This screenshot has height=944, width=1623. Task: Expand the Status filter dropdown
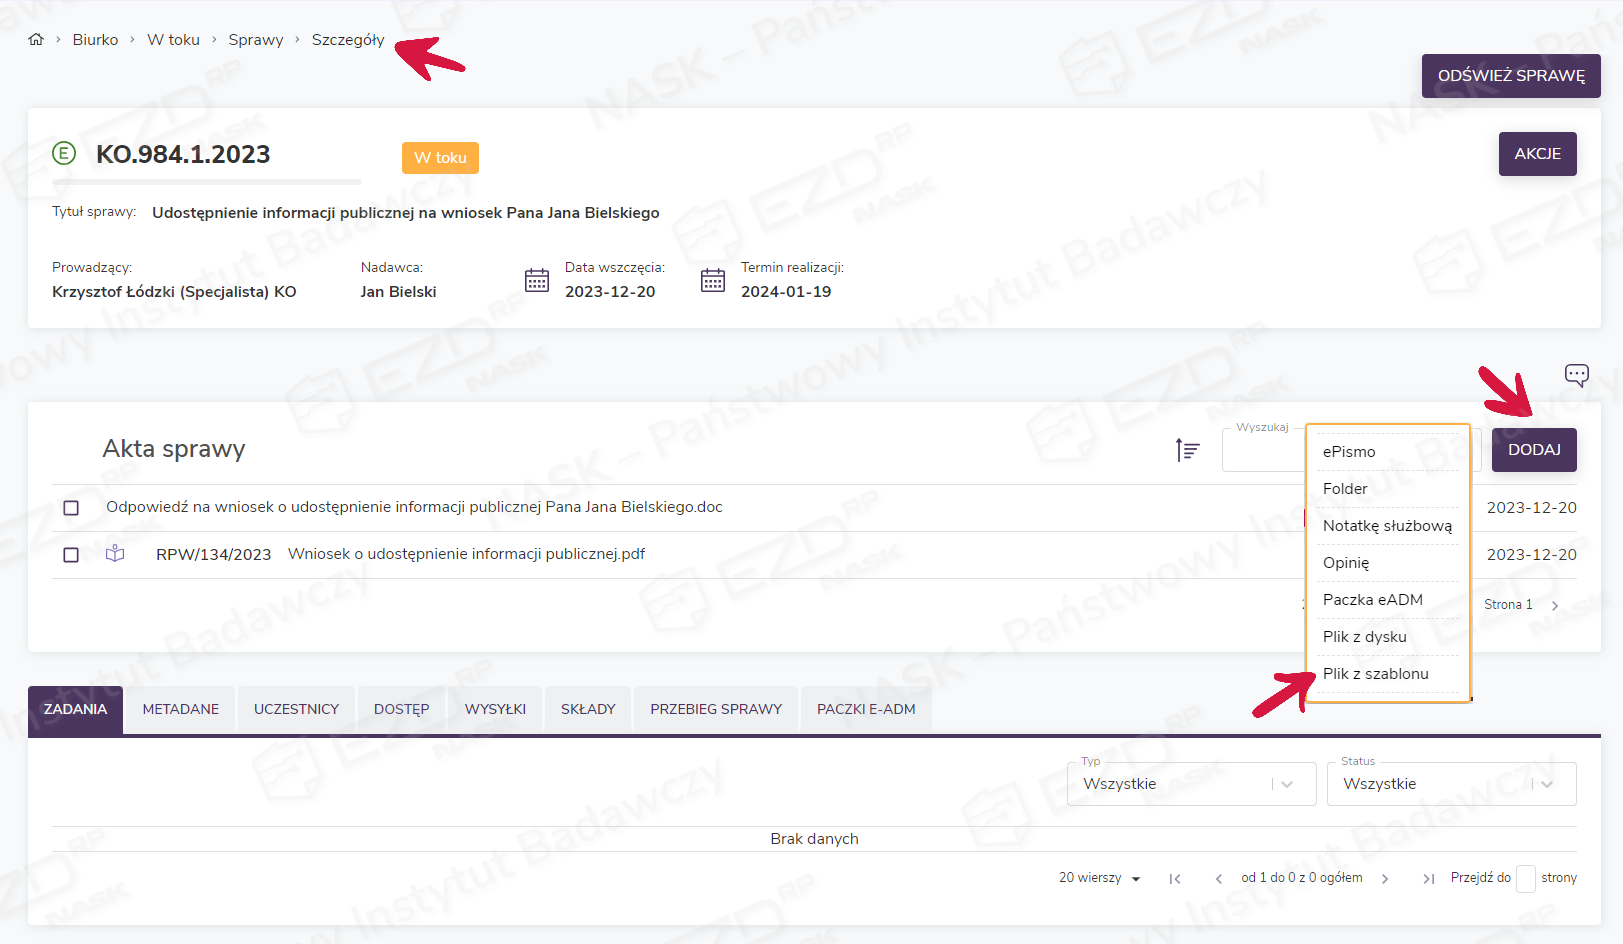1546,784
